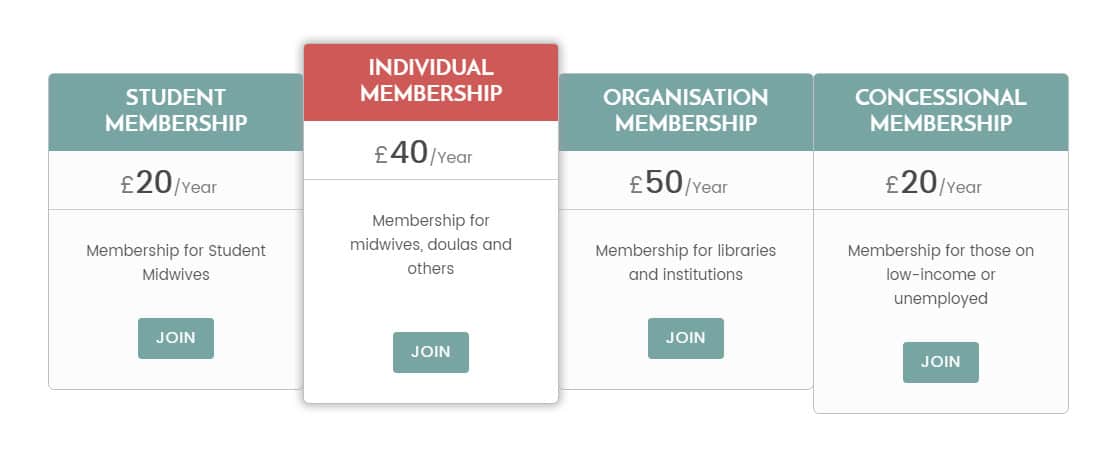1117x466 pixels.
Task: Click "libraries and institutions" description
Action: coord(685,262)
